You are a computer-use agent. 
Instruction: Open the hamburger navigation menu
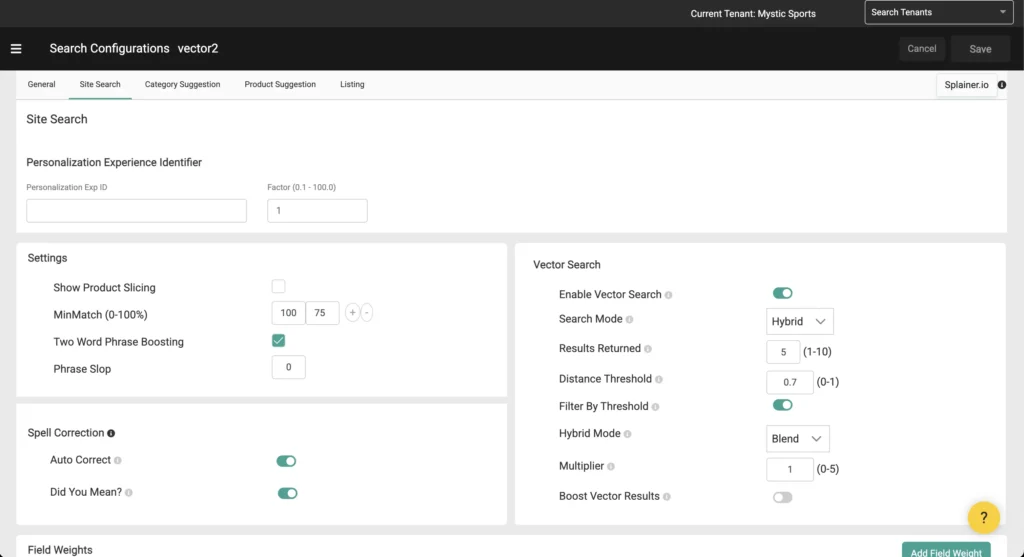(16, 49)
